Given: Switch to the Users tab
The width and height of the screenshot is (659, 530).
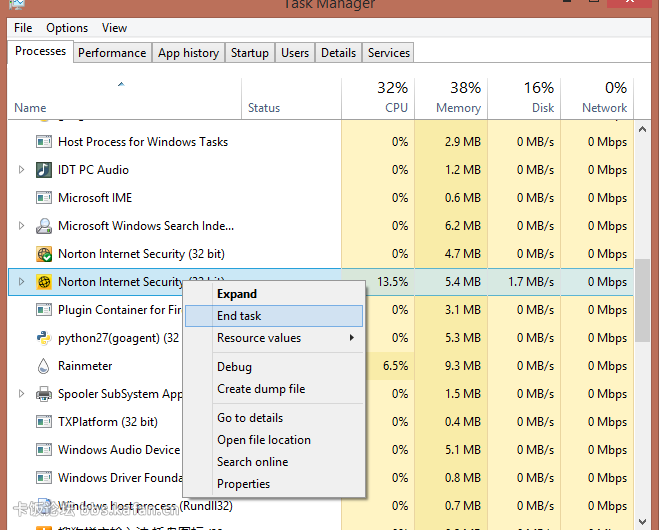Looking at the screenshot, I should click(295, 53).
